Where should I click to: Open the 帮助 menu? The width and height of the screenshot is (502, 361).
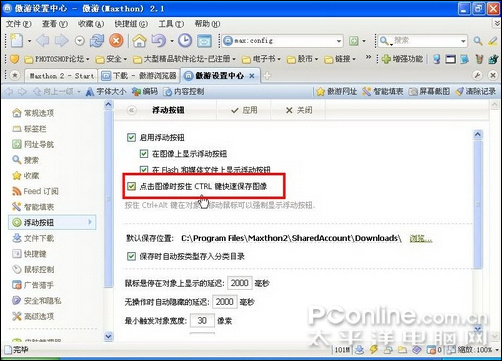pos(207,24)
